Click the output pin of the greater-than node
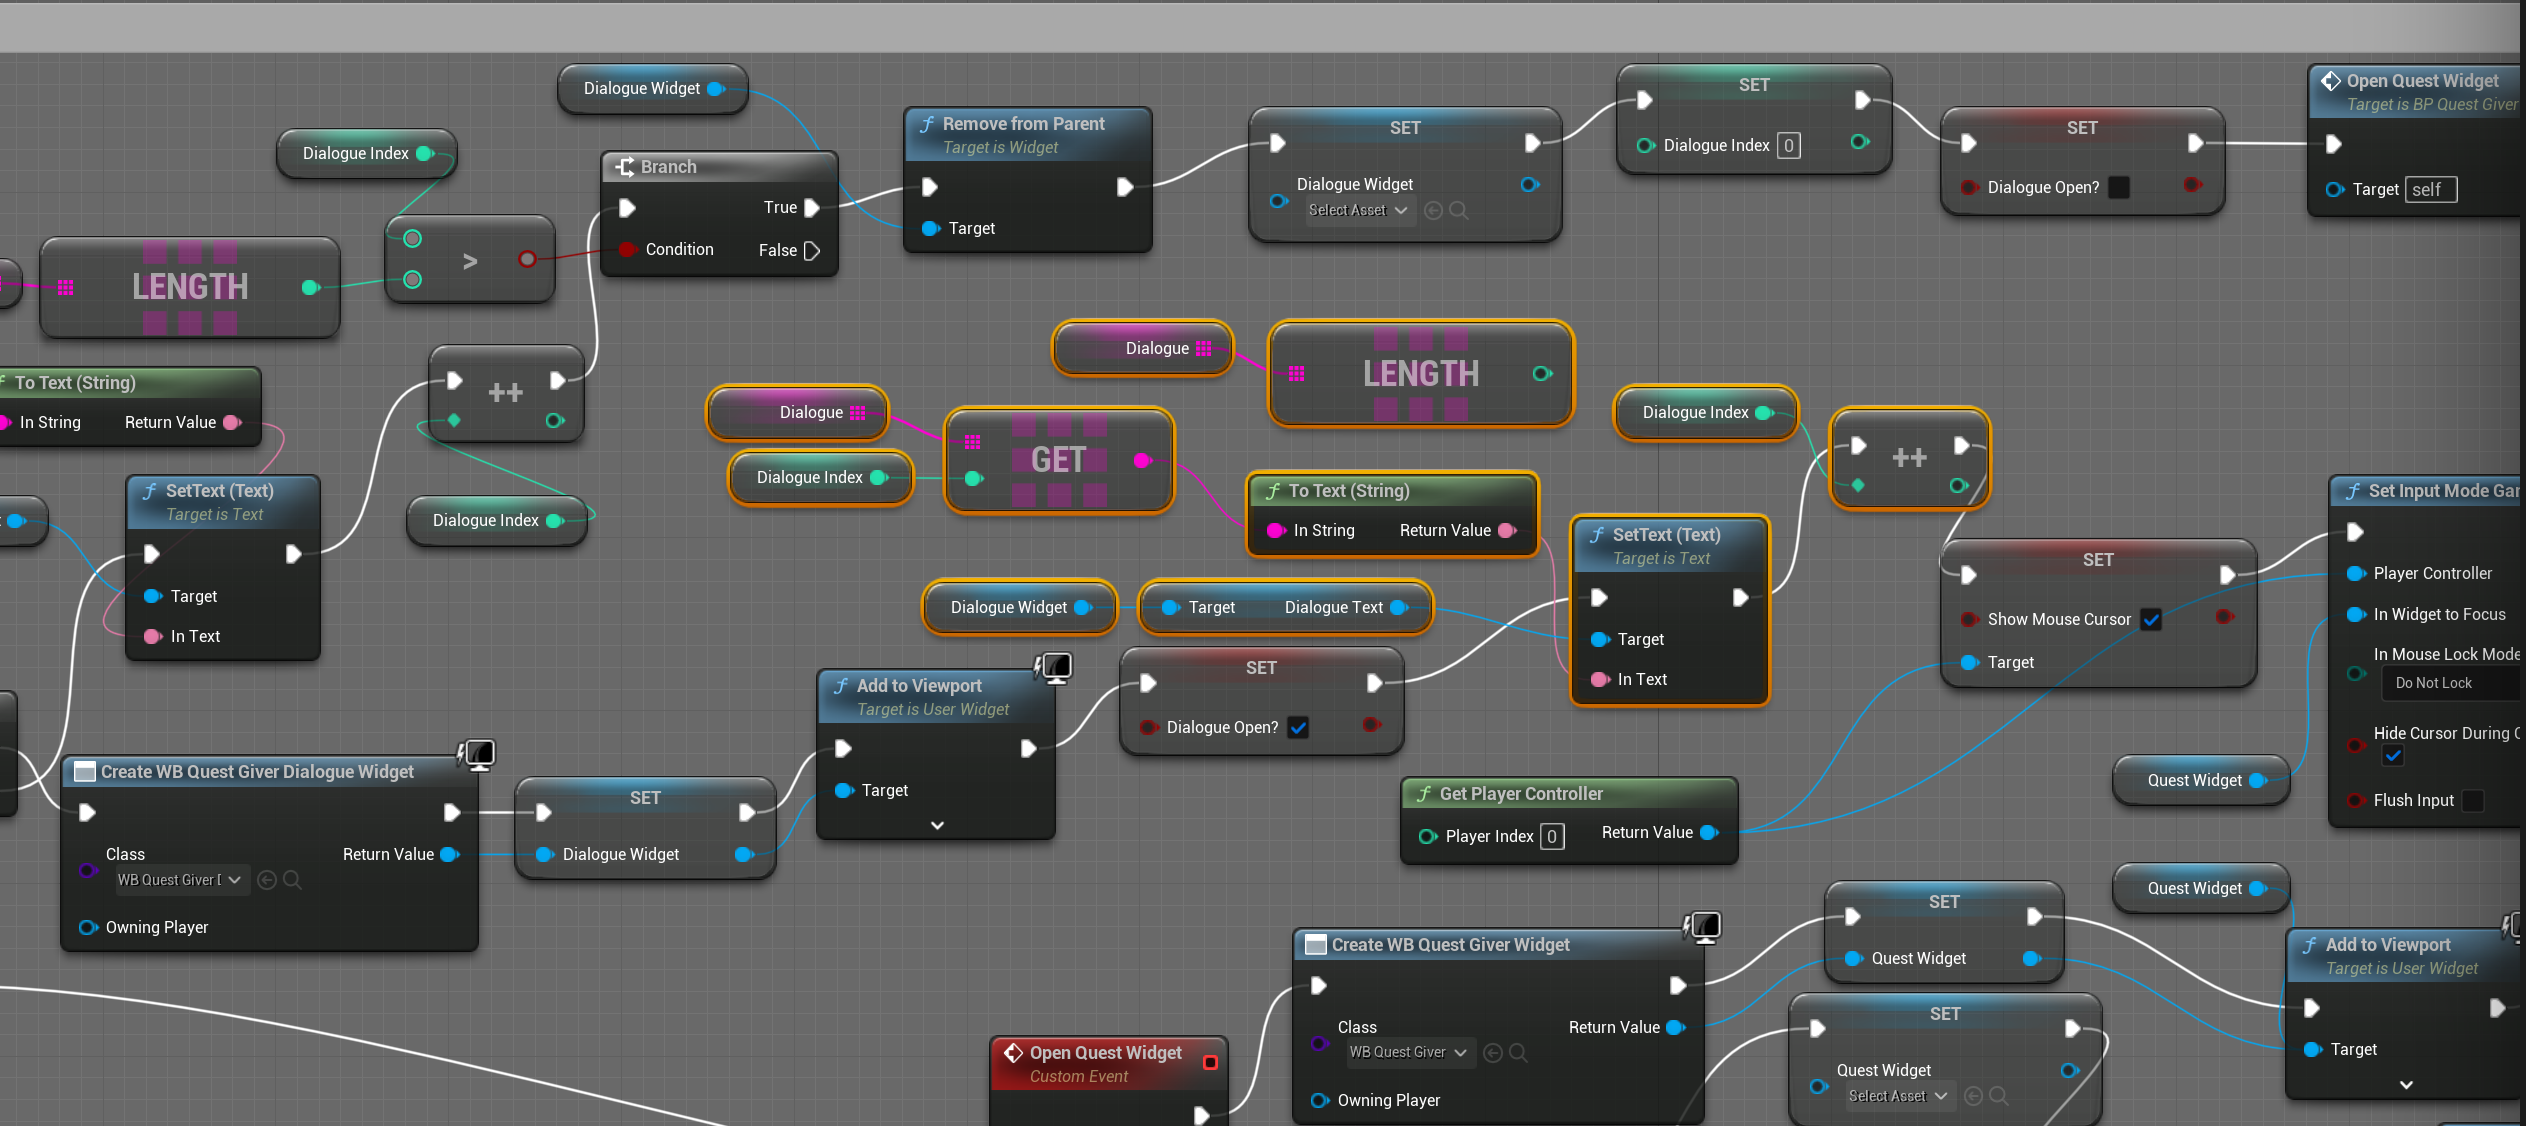Screen dimensions: 2526x1126 click(x=527, y=260)
